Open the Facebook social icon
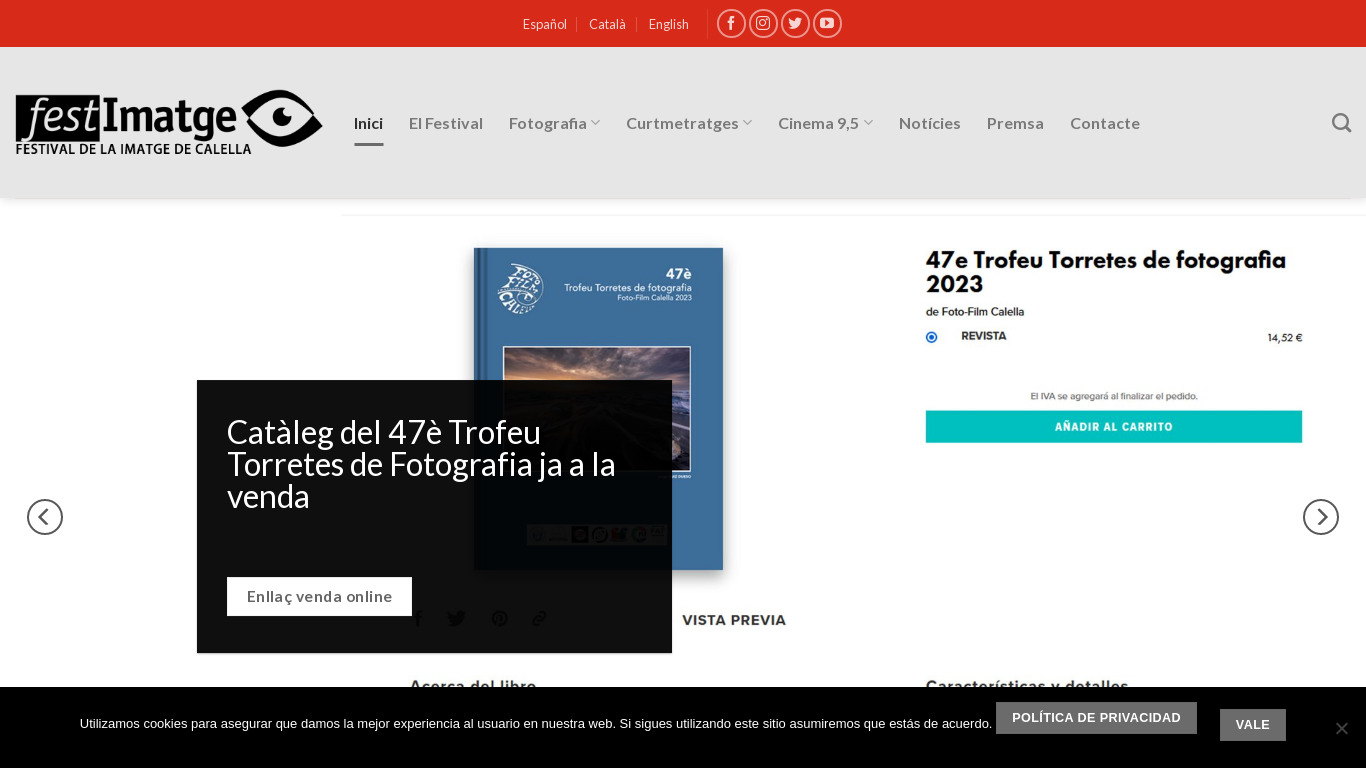 coord(731,23)
